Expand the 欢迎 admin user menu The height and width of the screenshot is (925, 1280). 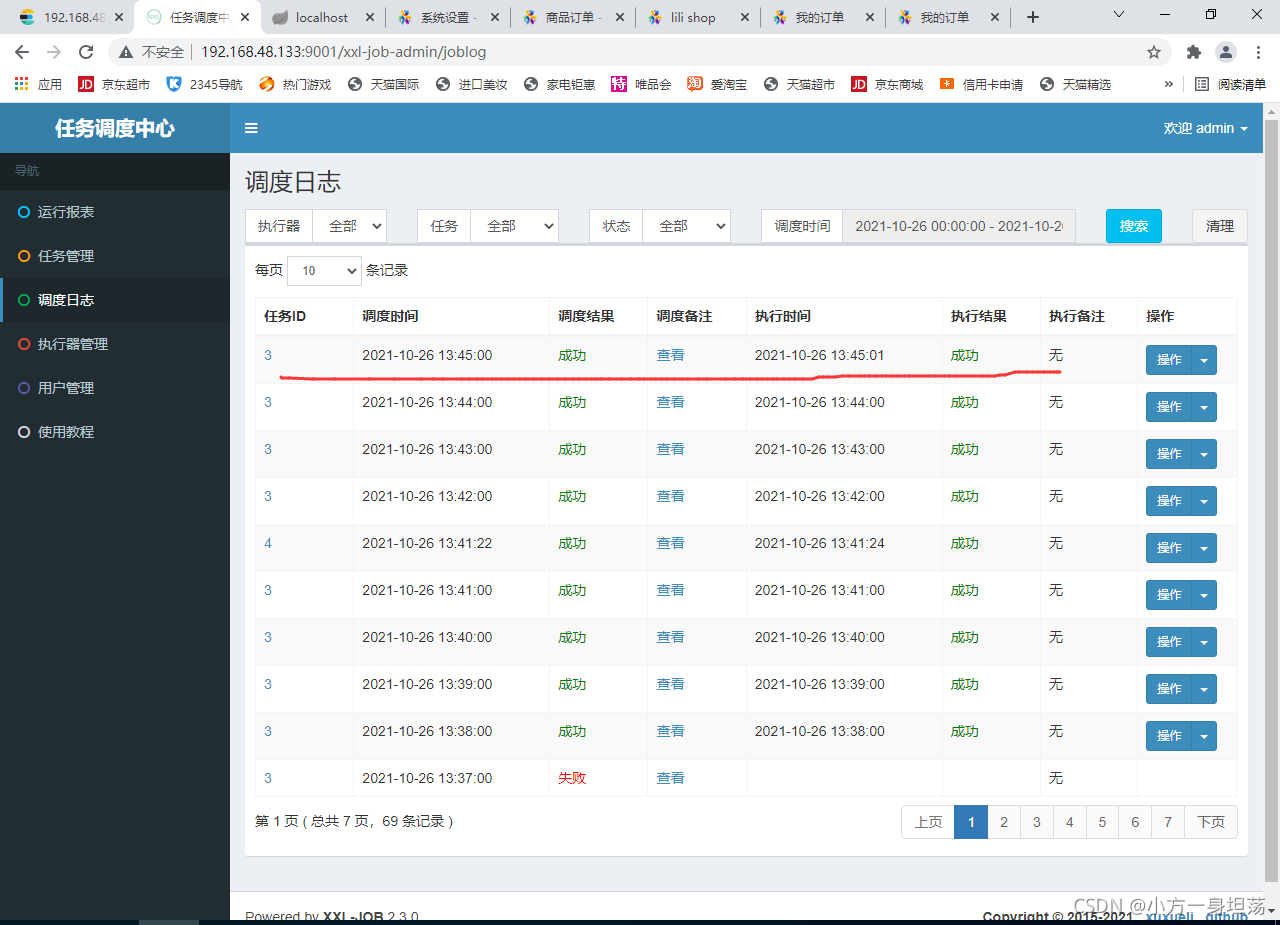tap(1205, 128)
